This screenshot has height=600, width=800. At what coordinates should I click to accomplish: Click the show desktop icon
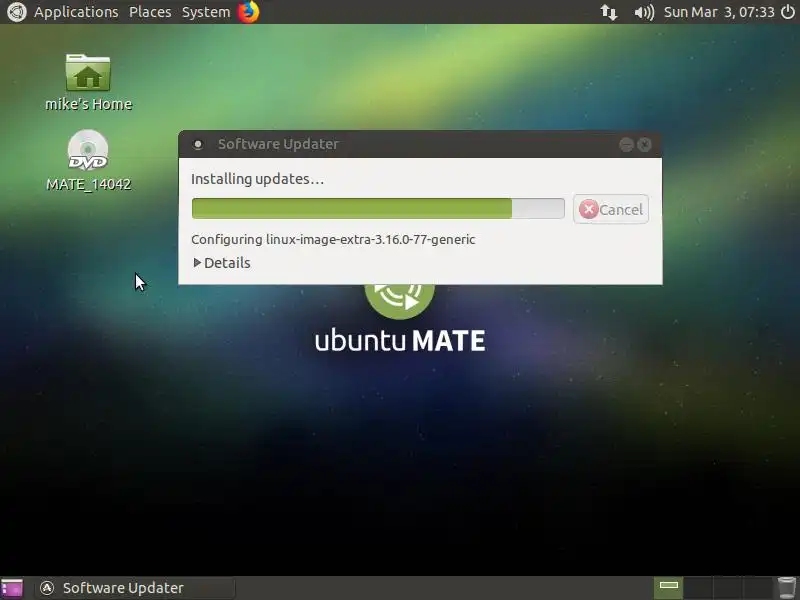point(12,588)
